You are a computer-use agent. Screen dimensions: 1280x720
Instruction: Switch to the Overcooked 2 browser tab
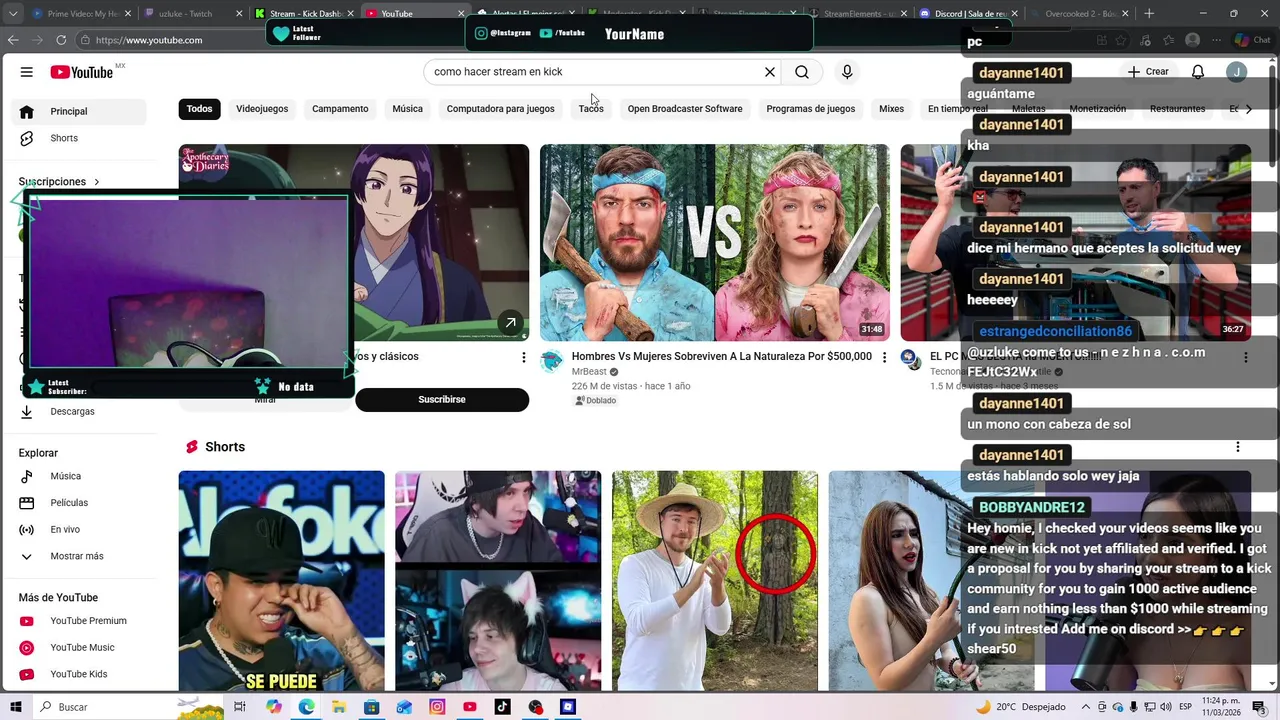tap(1078, 14)
